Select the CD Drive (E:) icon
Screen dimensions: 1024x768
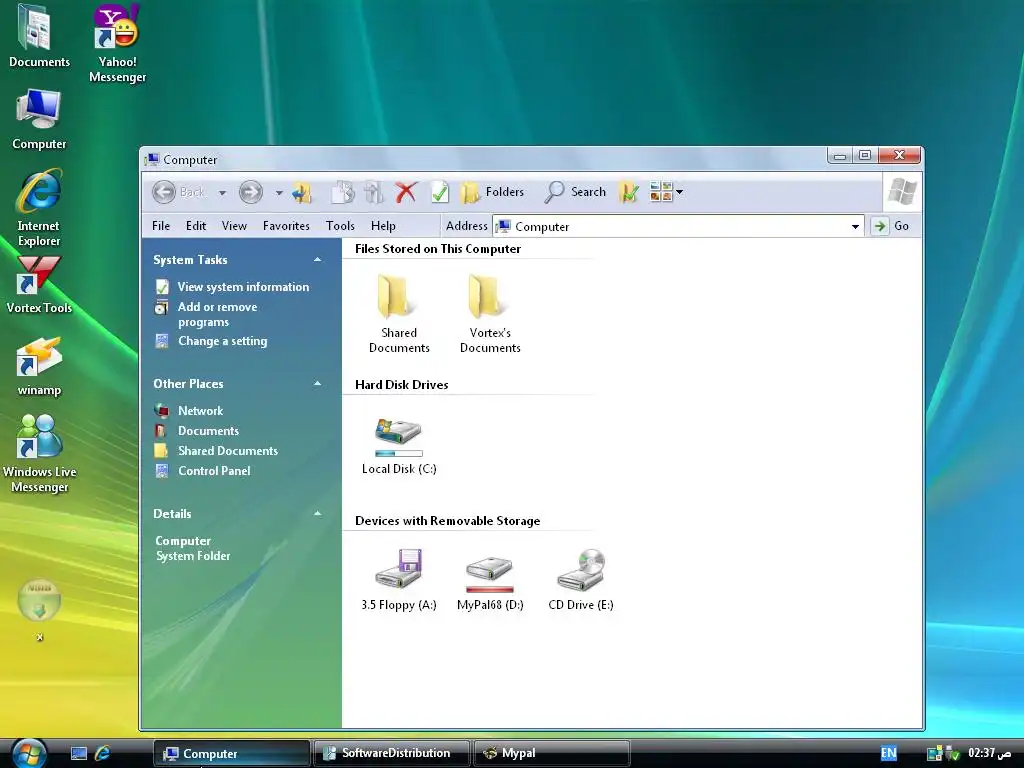tap(581, 580)
